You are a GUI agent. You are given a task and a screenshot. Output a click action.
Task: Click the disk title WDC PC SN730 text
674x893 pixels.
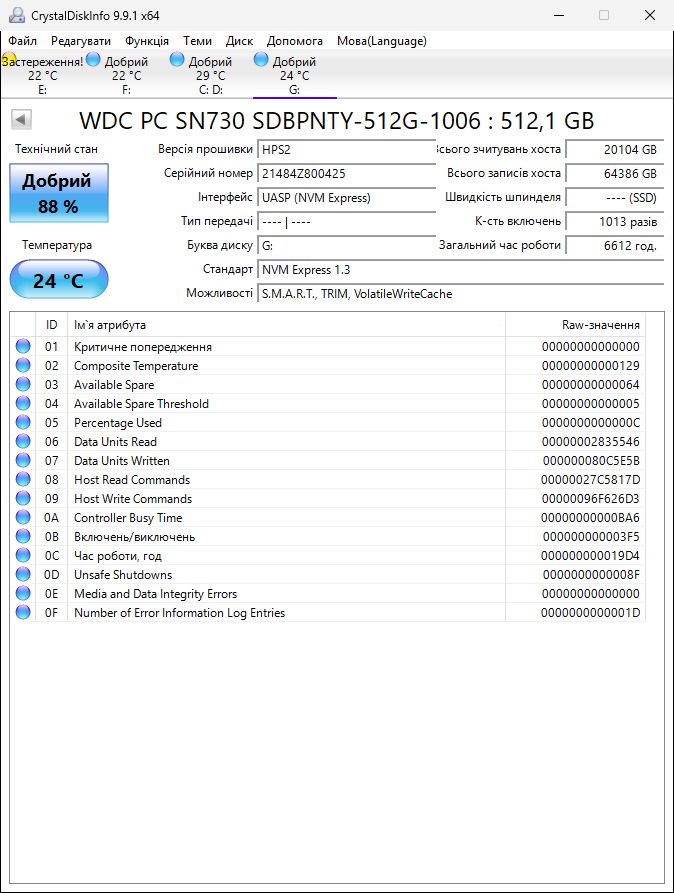[337, 121]
